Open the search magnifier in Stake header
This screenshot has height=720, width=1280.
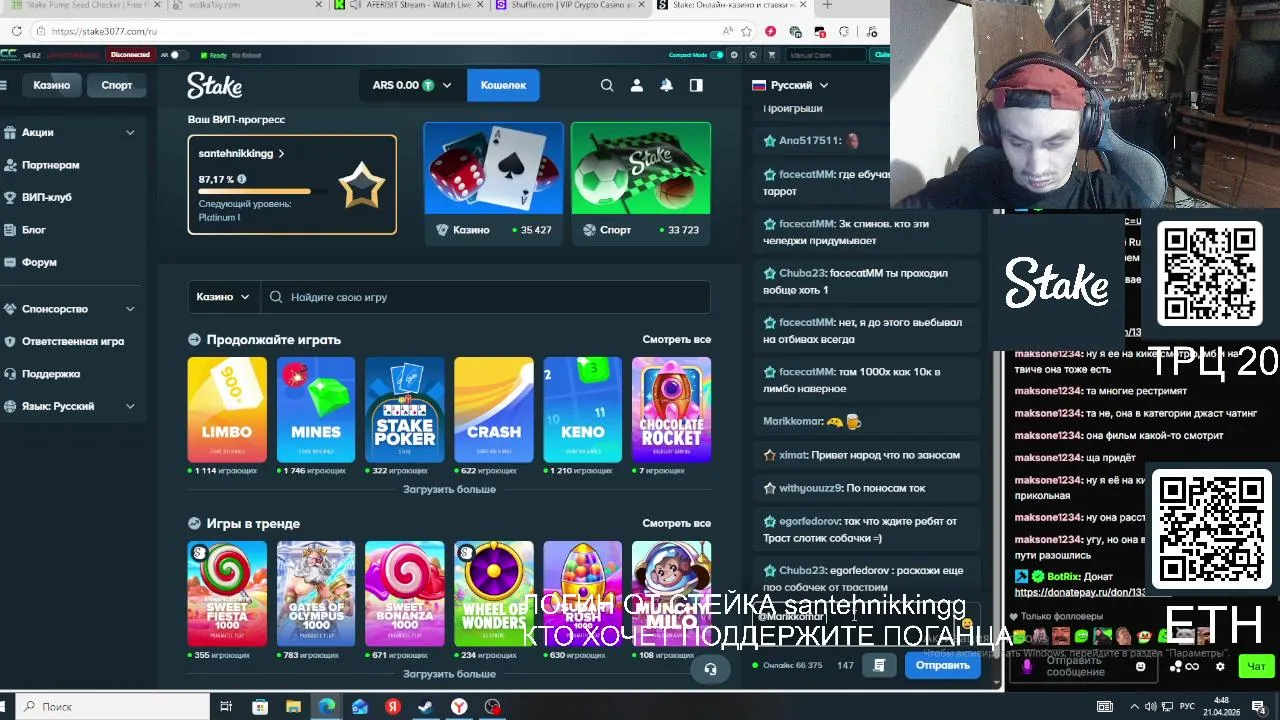pos(607,85)
